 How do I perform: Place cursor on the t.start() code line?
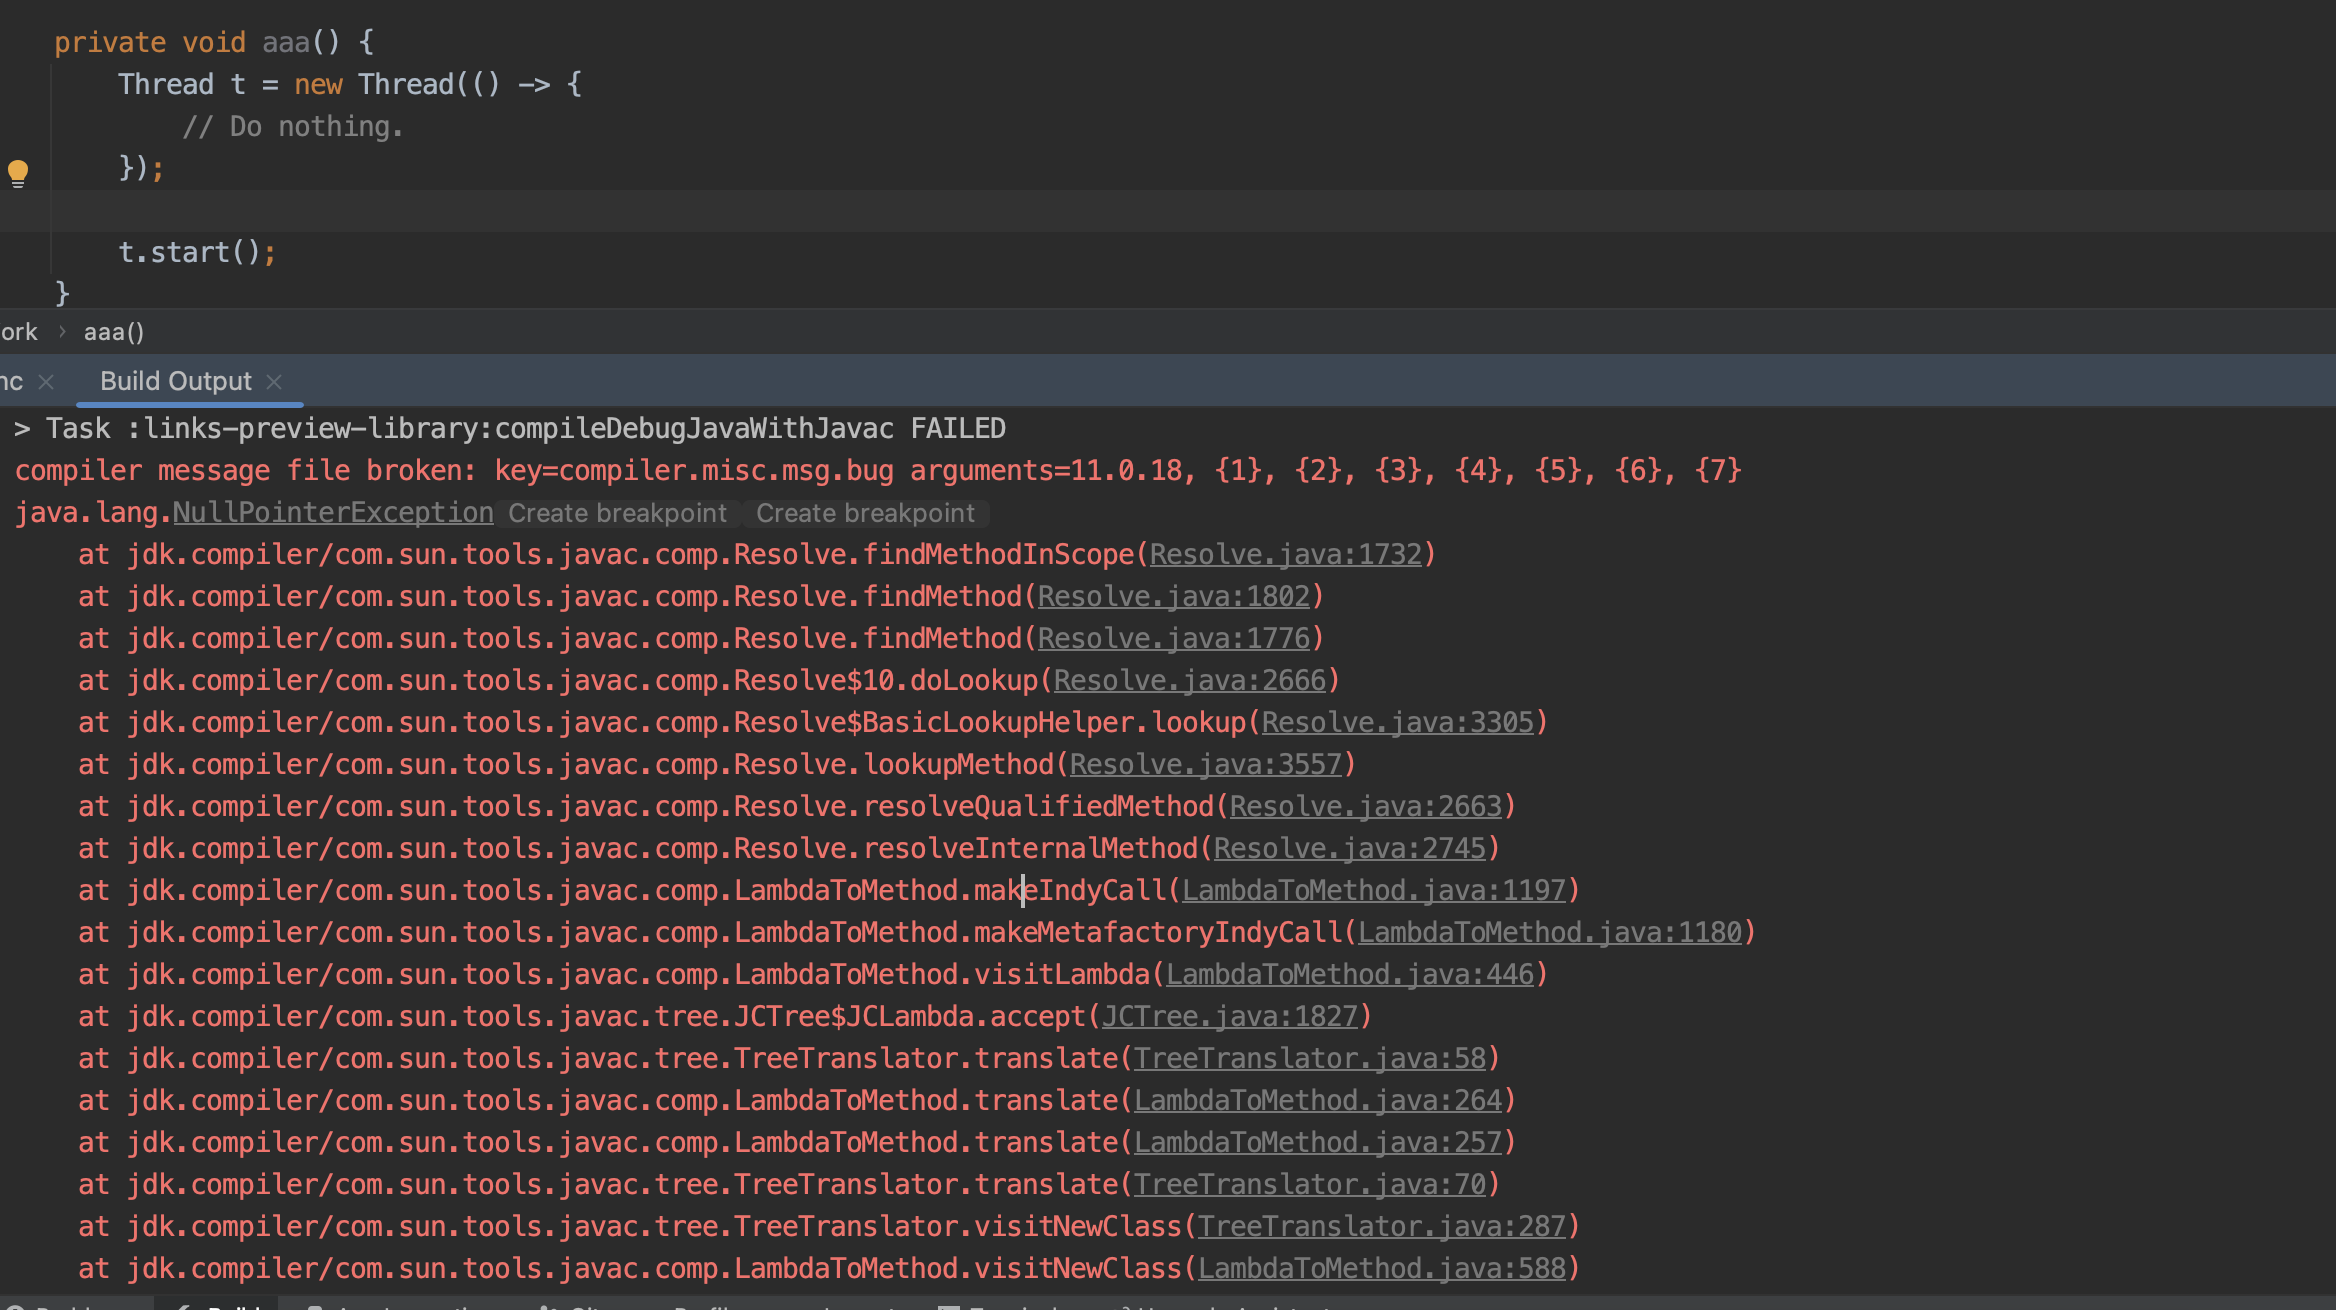(x=196, y=252)
